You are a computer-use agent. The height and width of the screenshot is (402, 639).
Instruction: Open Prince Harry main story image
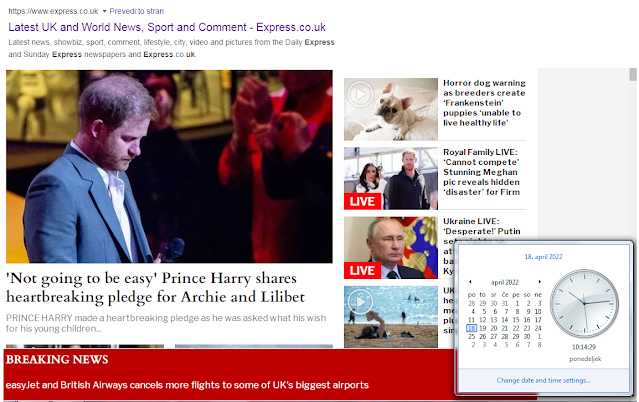[169, 166]
